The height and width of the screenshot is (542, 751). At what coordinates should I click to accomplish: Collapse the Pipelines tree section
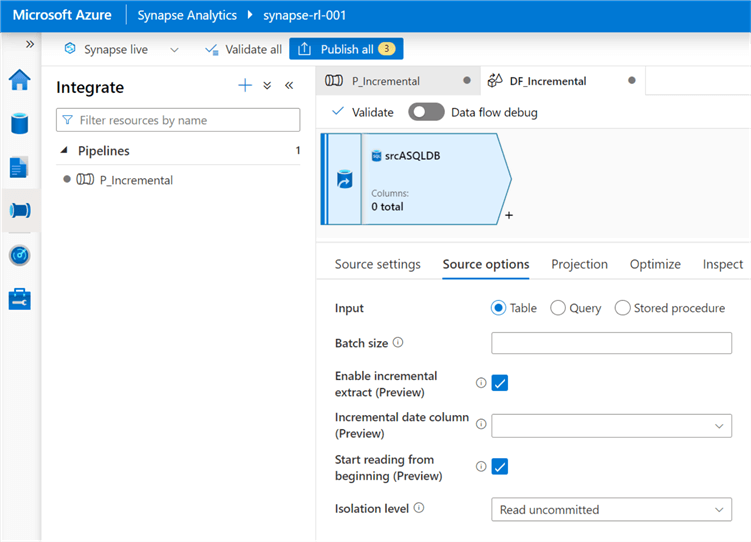[64, 150]
